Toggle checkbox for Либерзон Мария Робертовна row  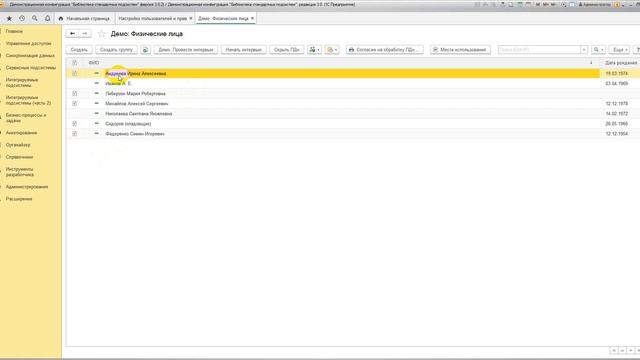click(74, 93)
